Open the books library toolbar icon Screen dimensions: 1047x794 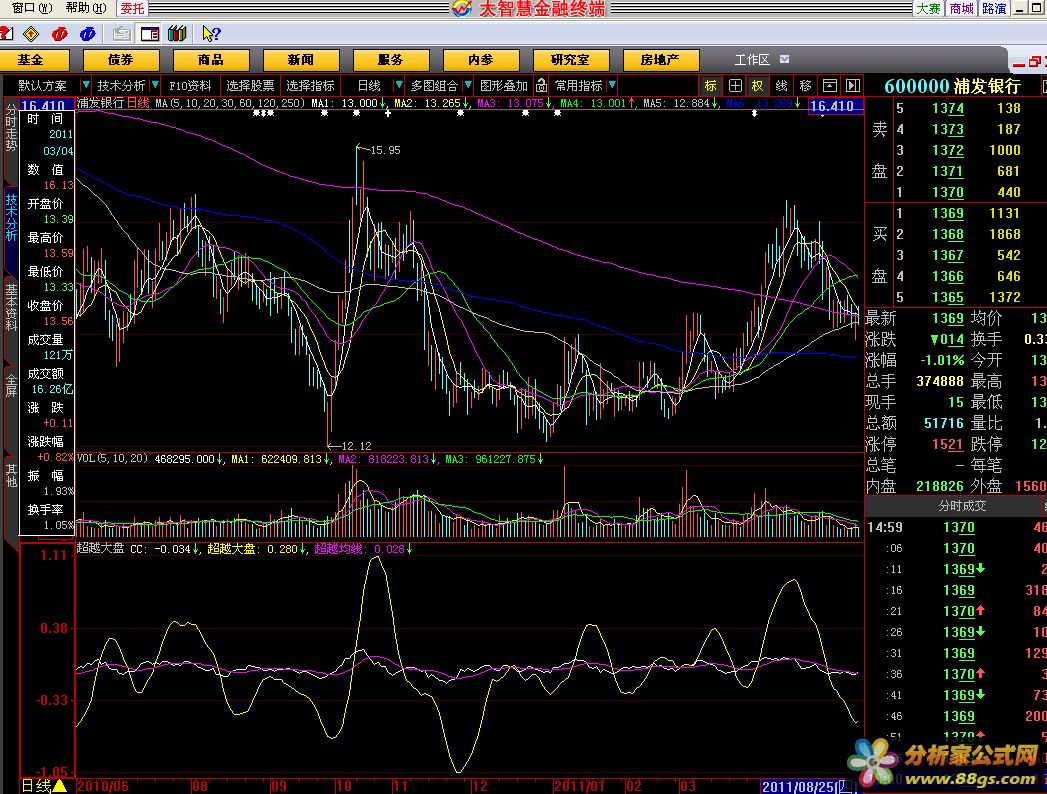(177, 33)
